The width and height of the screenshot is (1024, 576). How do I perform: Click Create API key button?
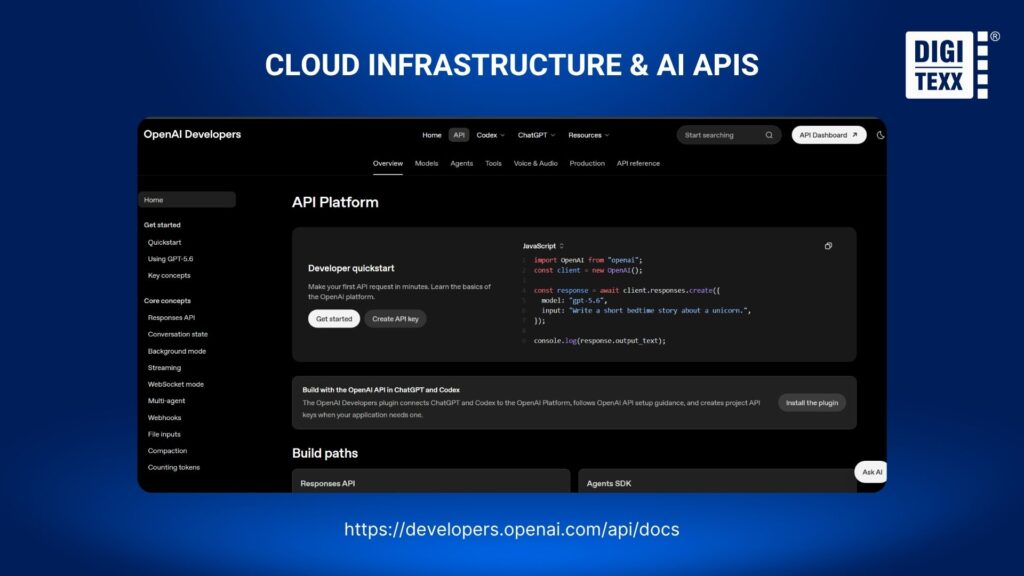coord(395,319)
